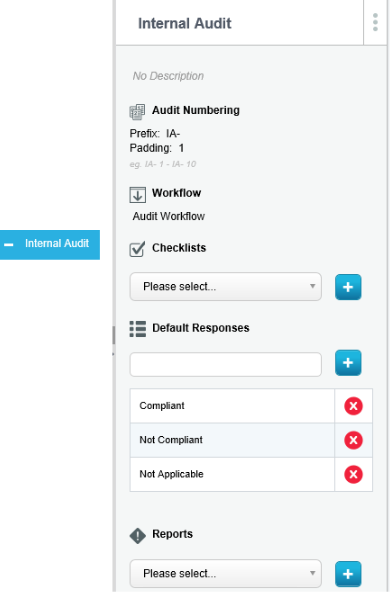
Task: Click the Default Responses list icon
Action: coord(137,329)
